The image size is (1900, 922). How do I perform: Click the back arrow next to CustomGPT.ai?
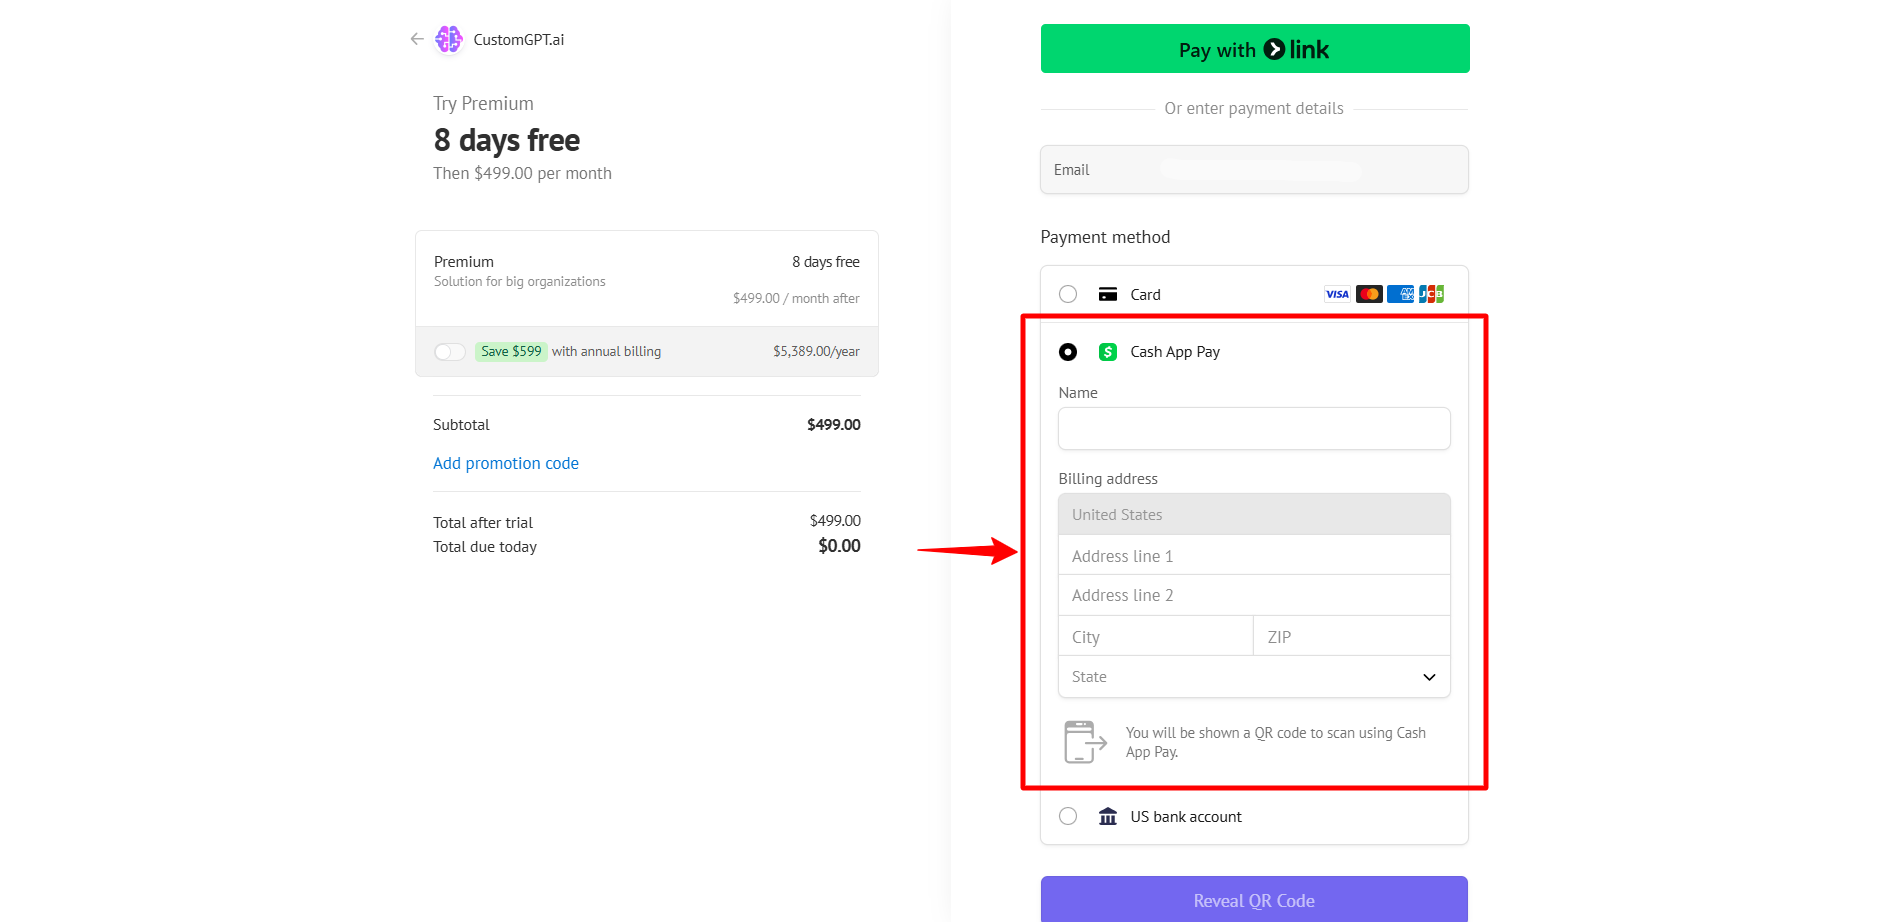[417, 39]
